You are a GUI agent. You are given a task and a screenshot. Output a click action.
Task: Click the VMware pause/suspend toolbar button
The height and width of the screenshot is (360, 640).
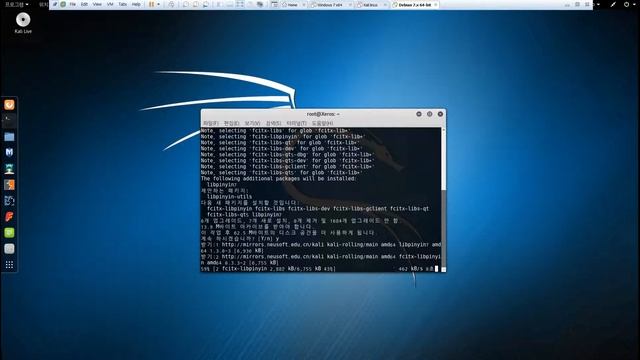tap(151, 4)
